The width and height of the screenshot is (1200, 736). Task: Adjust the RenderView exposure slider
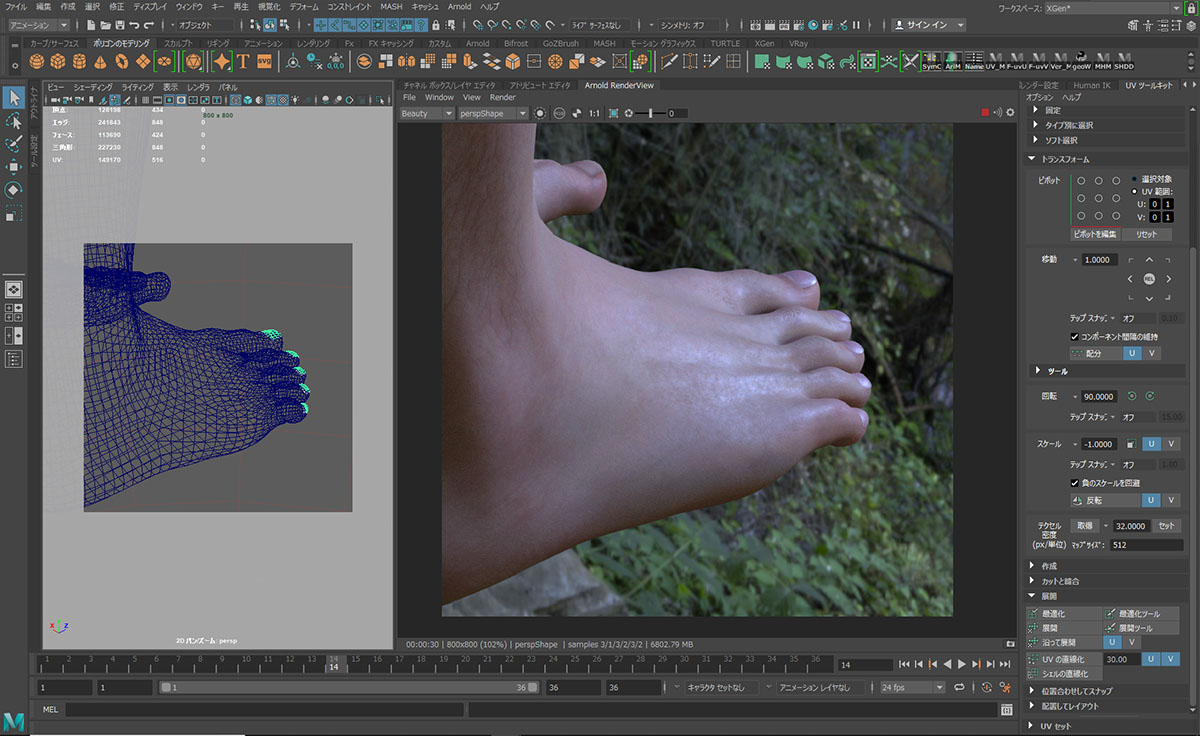652,113
